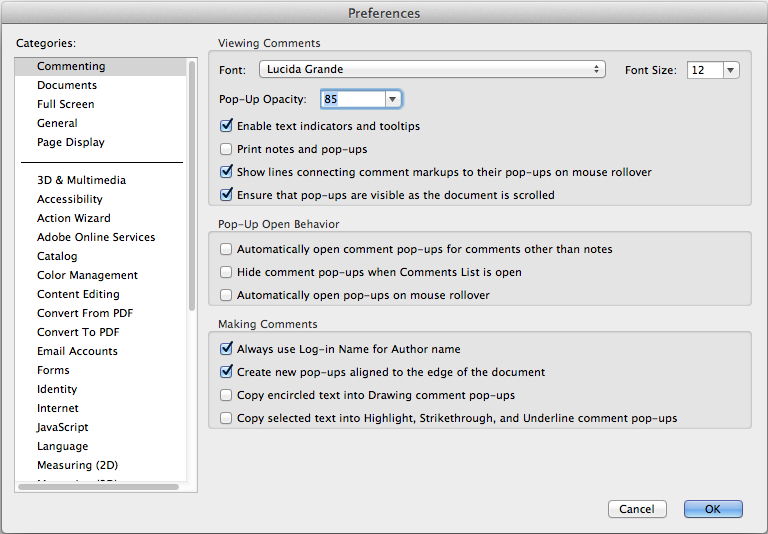Toggle Print notes and pop-ups
This screenshot has height=534, width=768.
tap(226, 149)
